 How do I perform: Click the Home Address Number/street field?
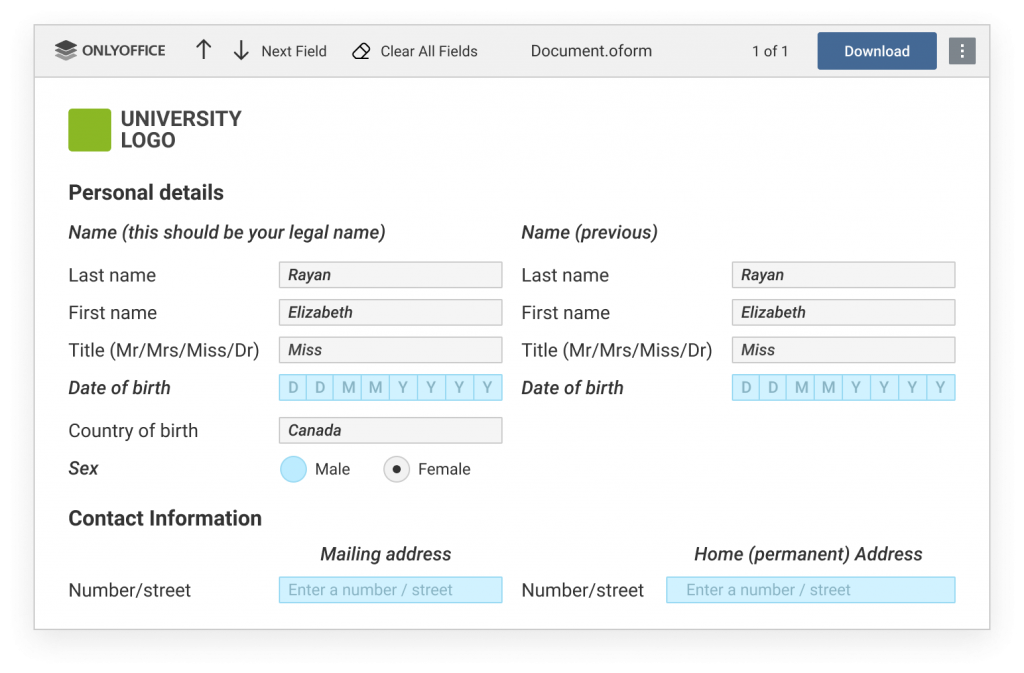click(810, 589)
